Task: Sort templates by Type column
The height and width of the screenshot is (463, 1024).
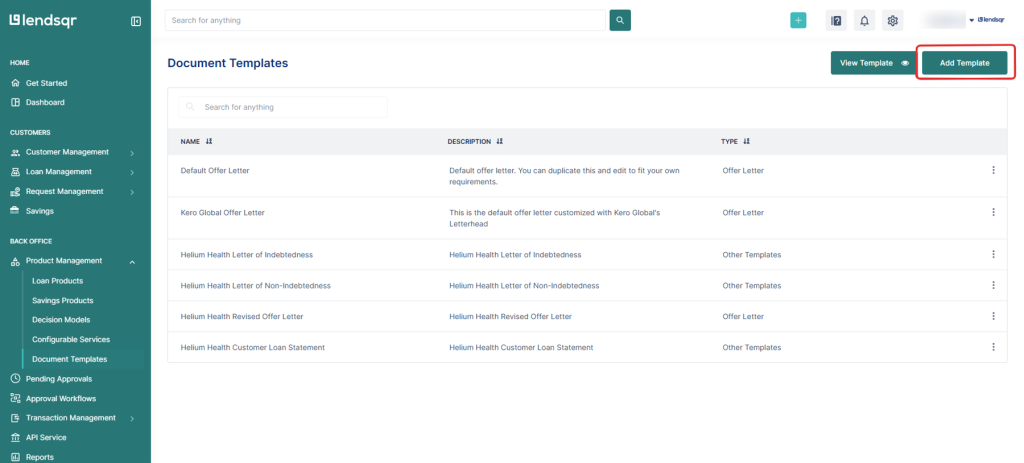Action: pyautogui.click(x=746, y=142)
